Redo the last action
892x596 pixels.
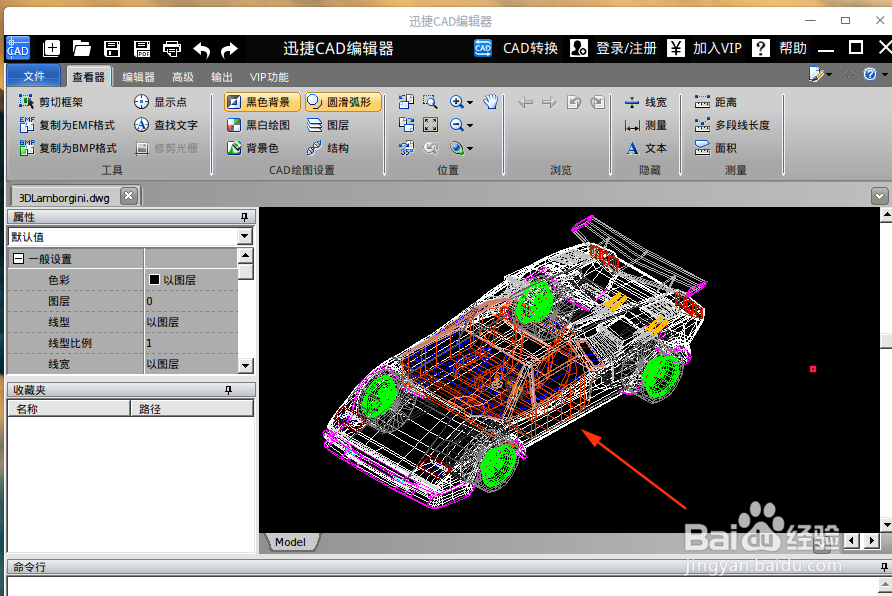click(x=229, y=50)
